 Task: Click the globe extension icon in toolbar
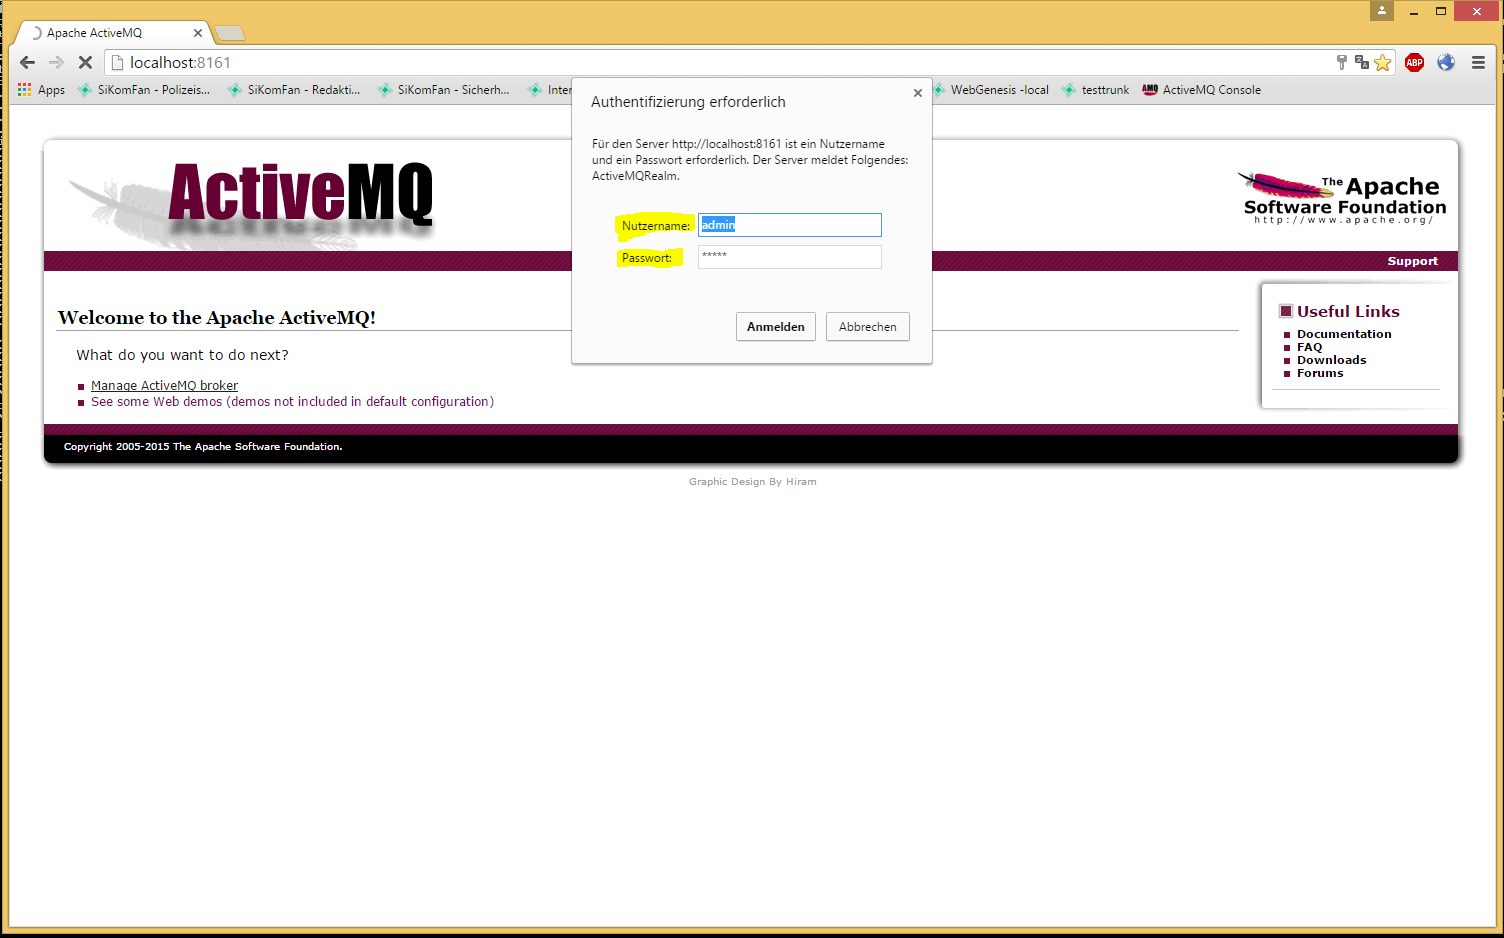pyautogui.click(x=1446, y=63)
